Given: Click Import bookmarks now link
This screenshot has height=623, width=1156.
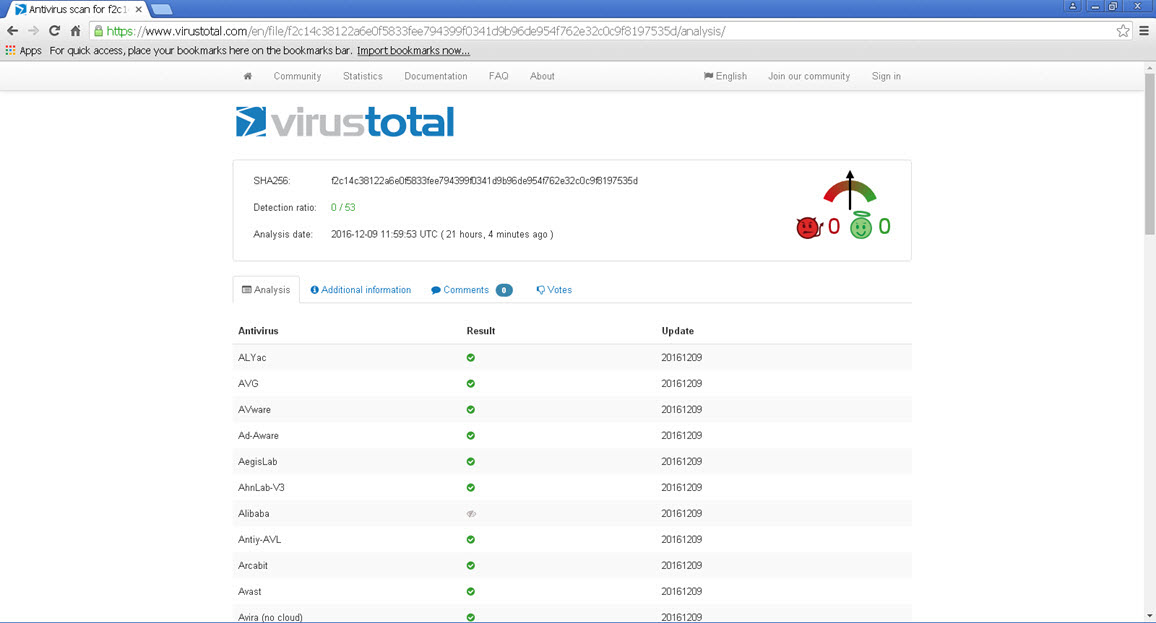Looking at the screenshot, I should 414,51.
